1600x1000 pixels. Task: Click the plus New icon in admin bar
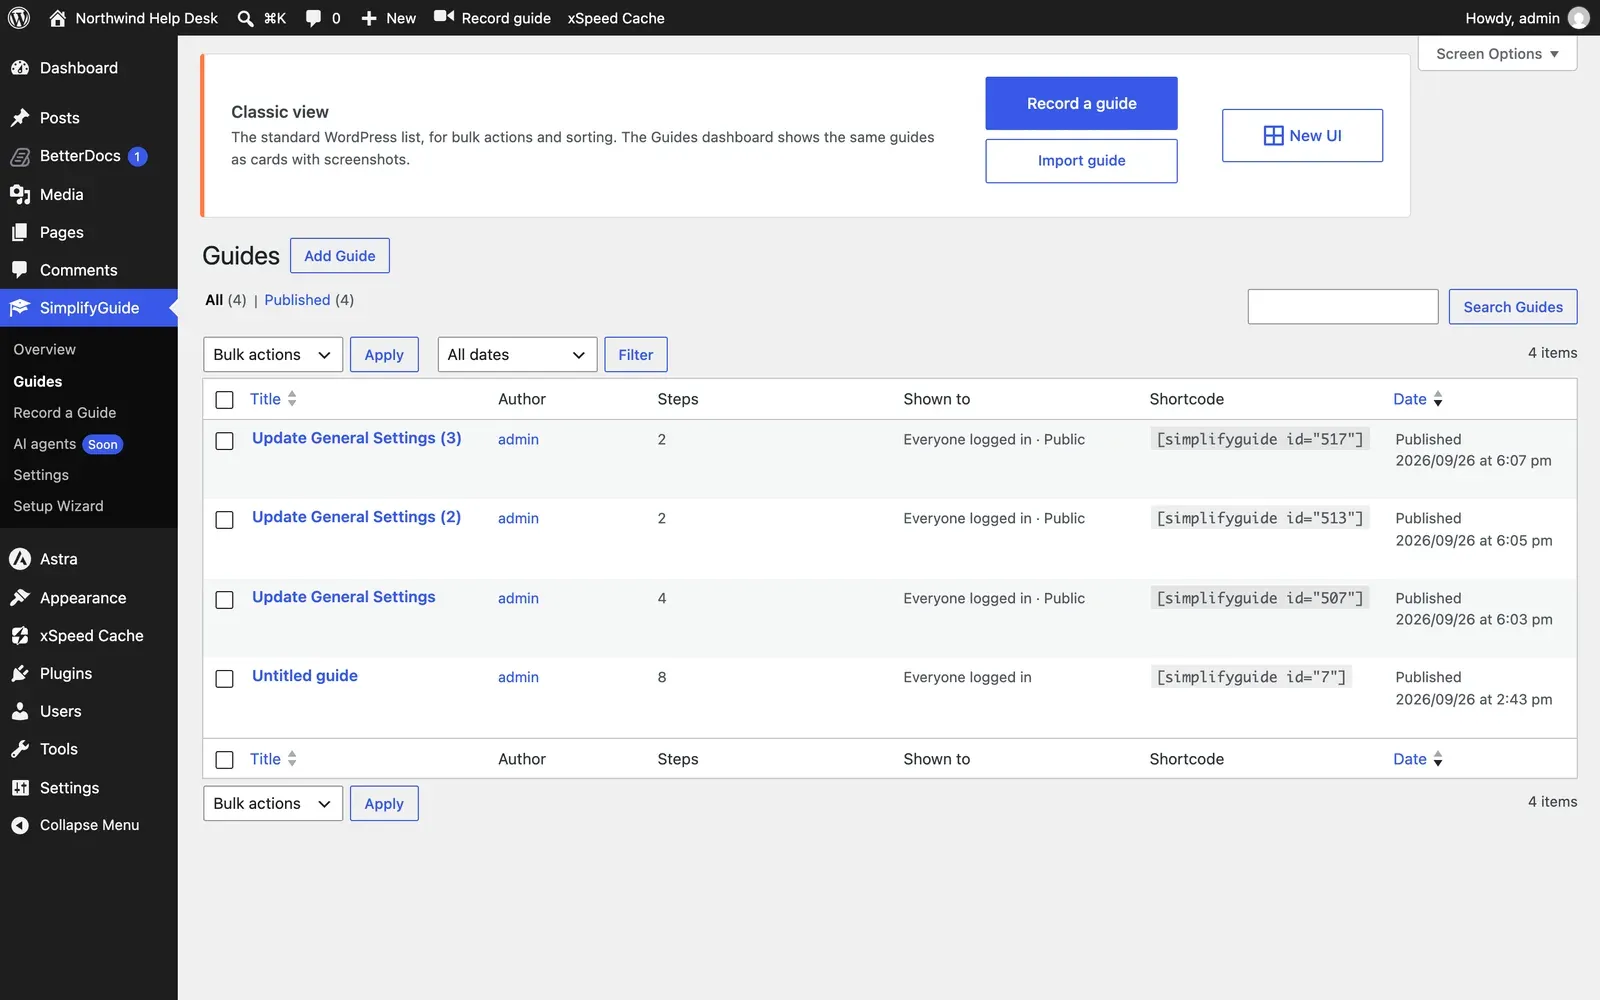[x=369, y=18]
